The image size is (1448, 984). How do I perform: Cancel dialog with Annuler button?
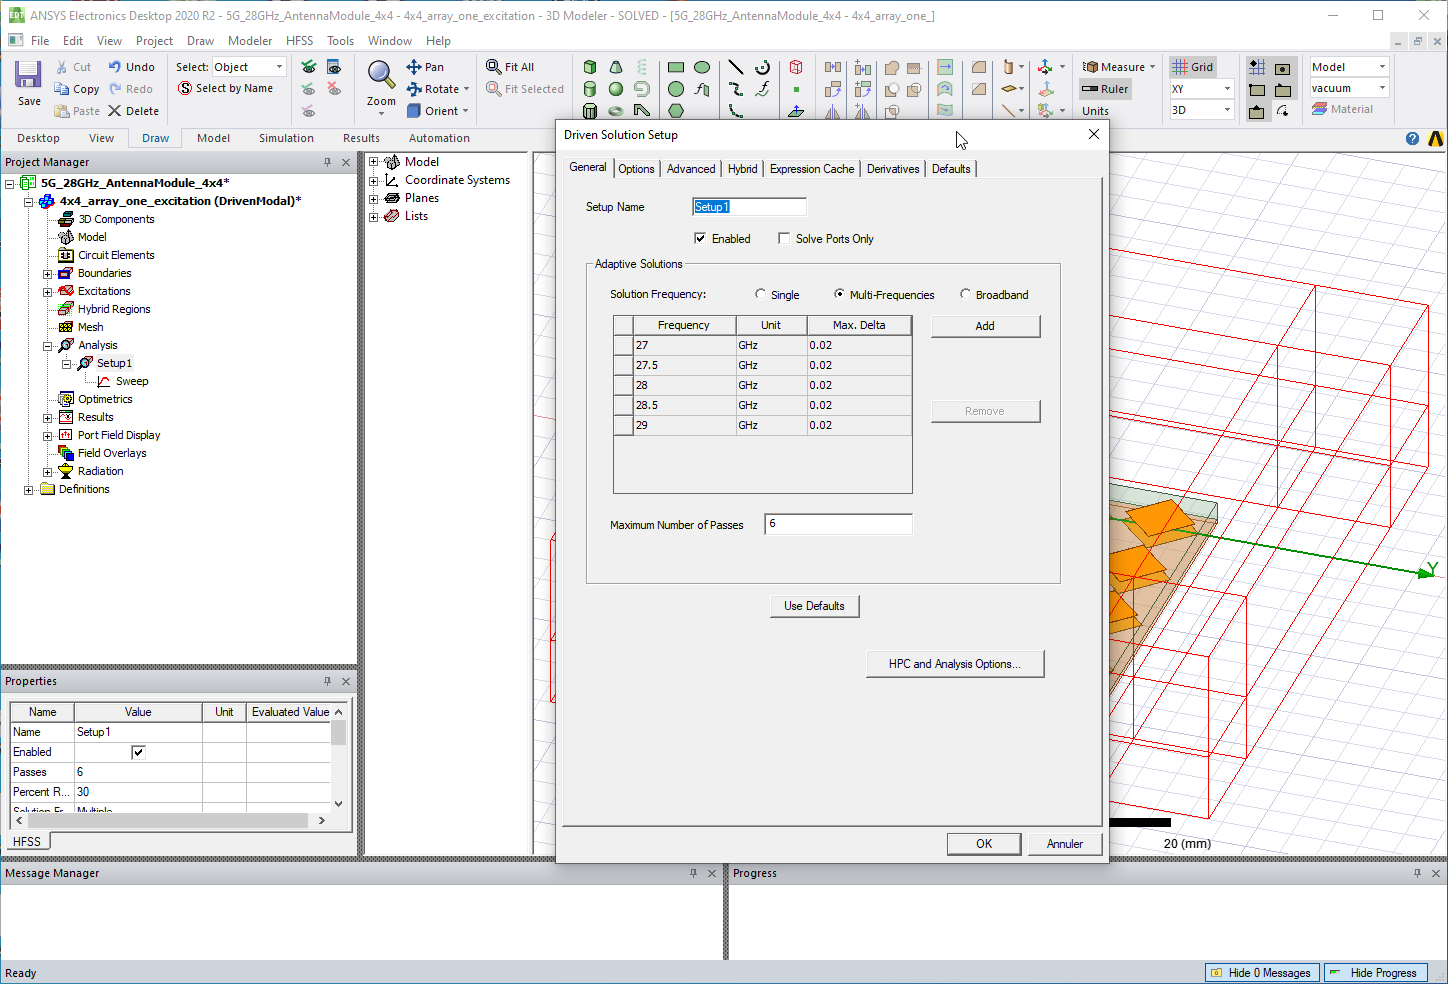[1065, 844]
